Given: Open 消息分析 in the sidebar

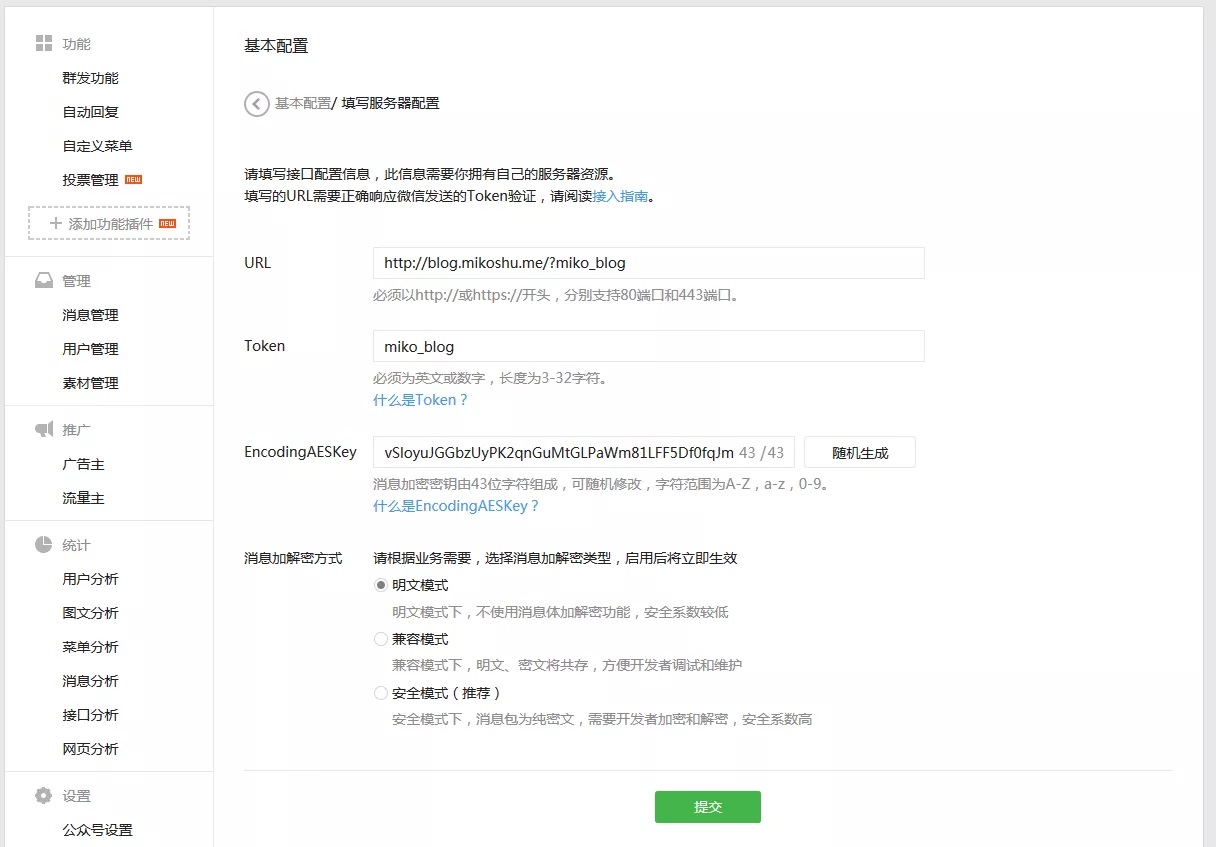Looking at the screenshot, I should (90, 681).
